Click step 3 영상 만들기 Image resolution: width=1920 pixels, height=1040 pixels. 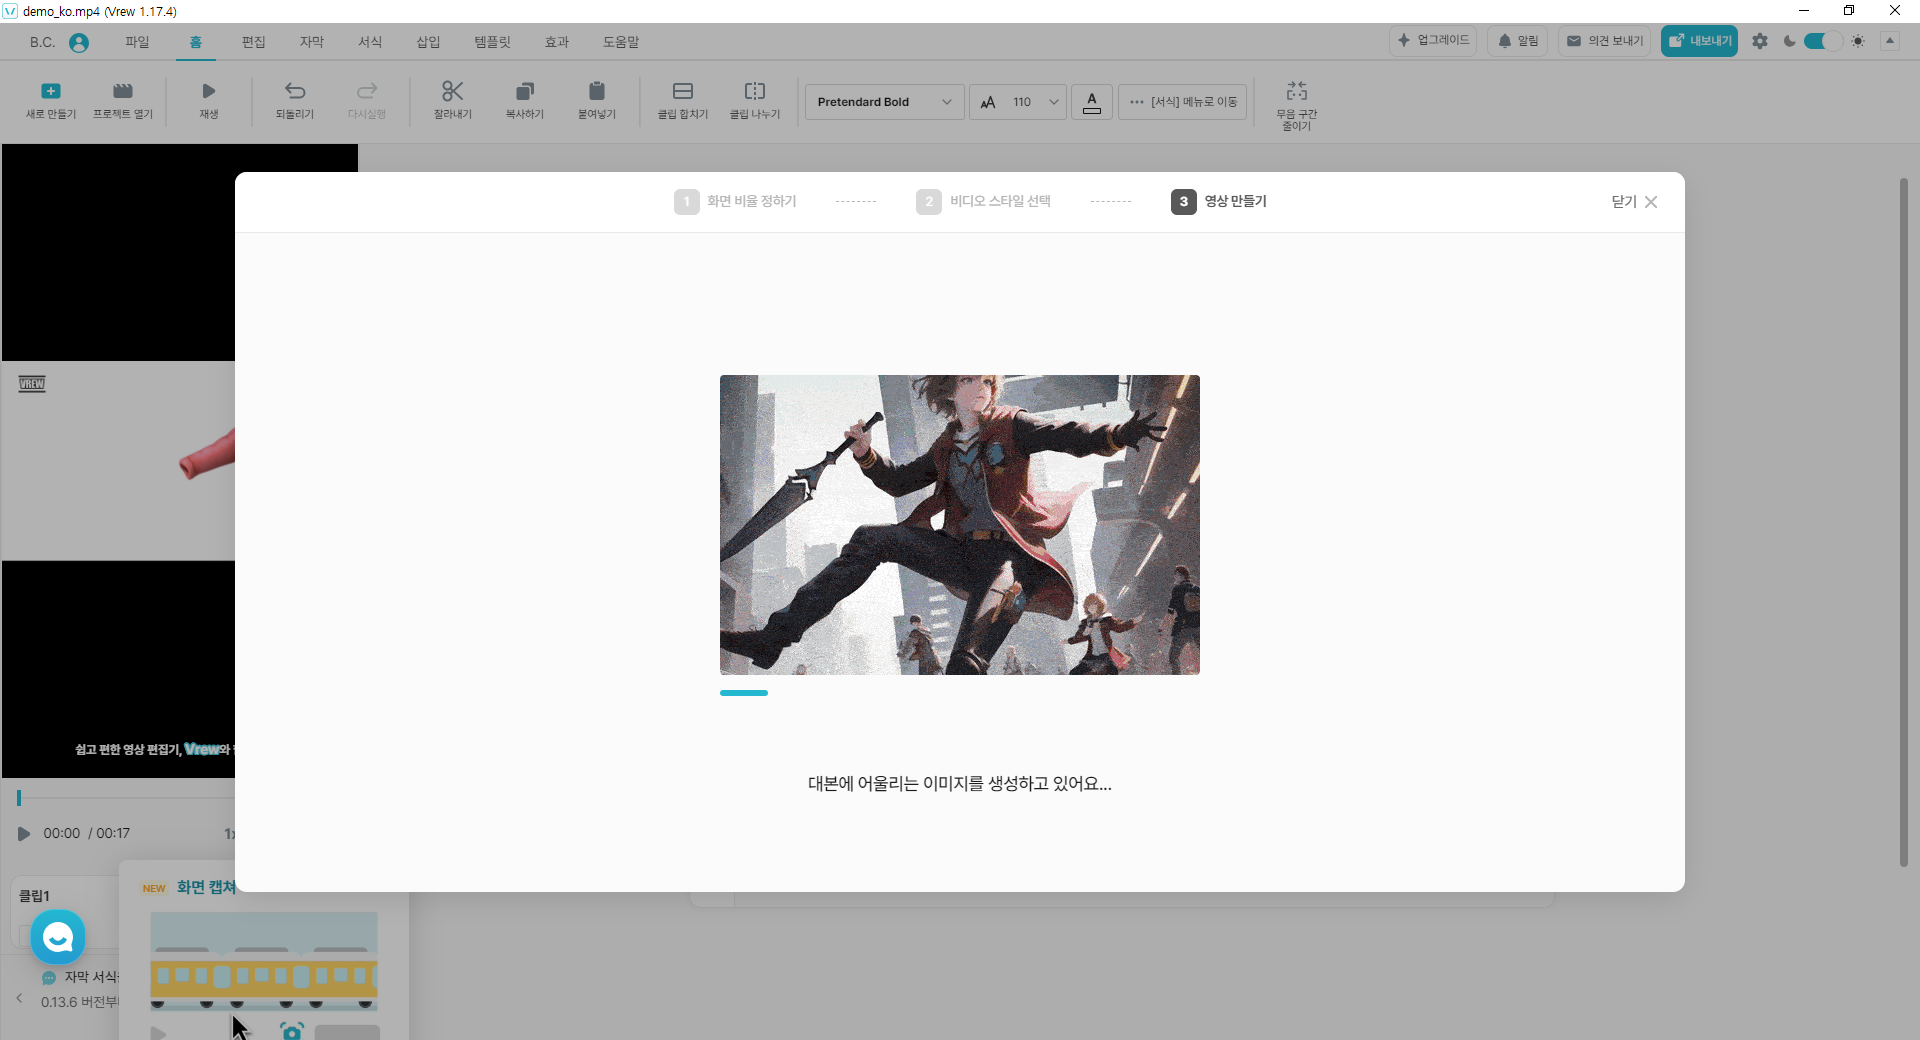pos(1219,201)
